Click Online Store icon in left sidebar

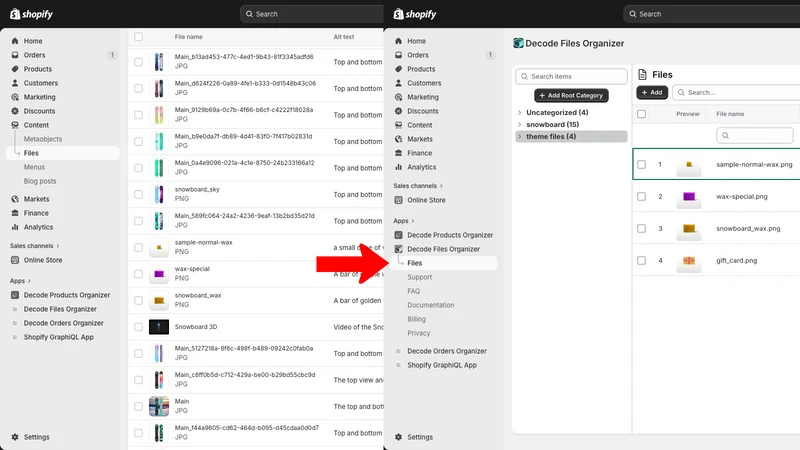[x=15, y=260]
